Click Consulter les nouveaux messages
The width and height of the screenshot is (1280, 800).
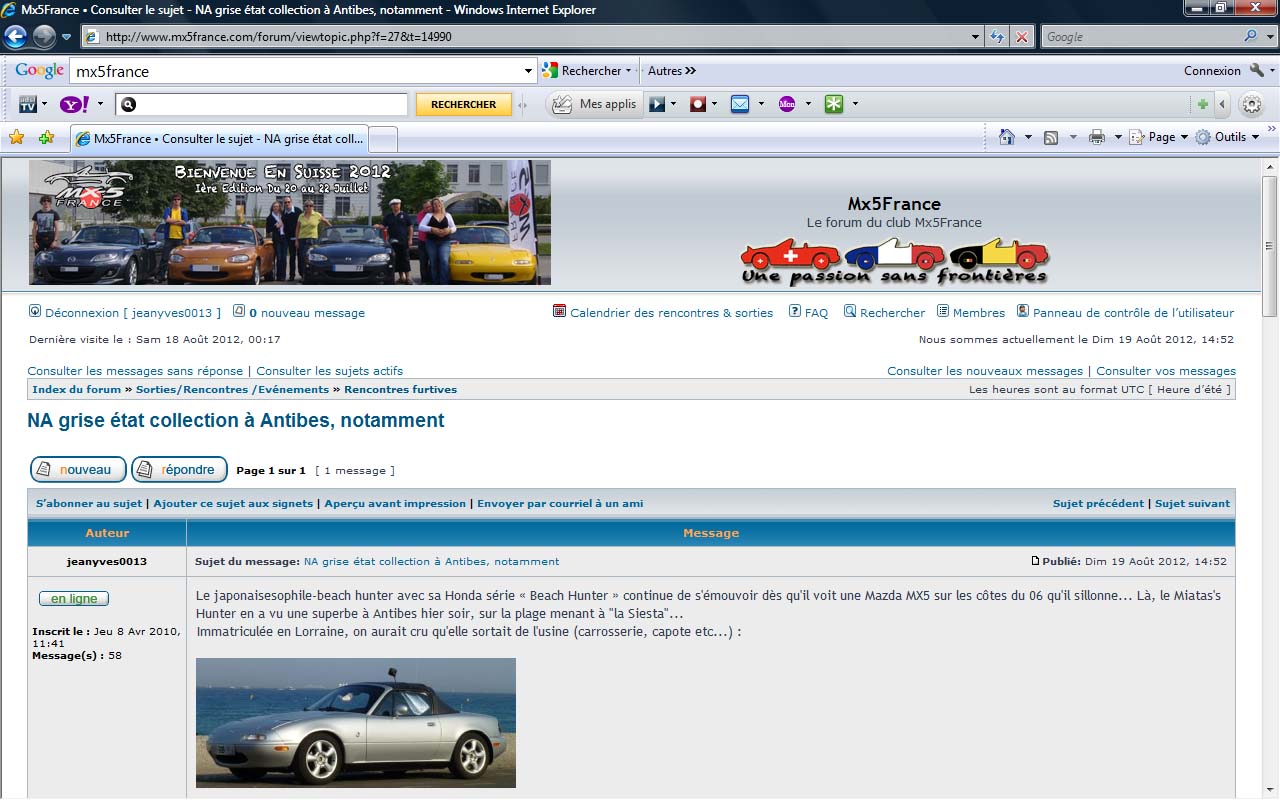coord(985,371)
